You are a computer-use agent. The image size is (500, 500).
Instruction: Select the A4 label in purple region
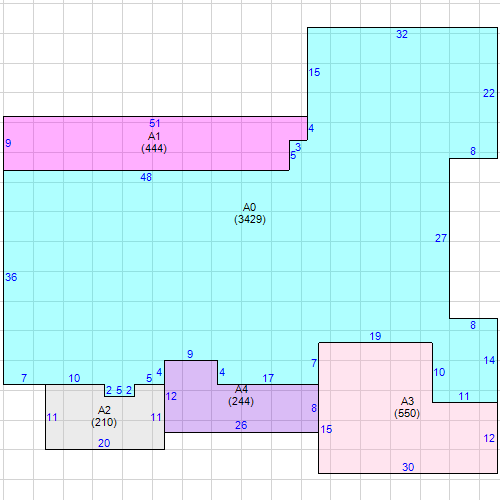click(x=241, y=389)
